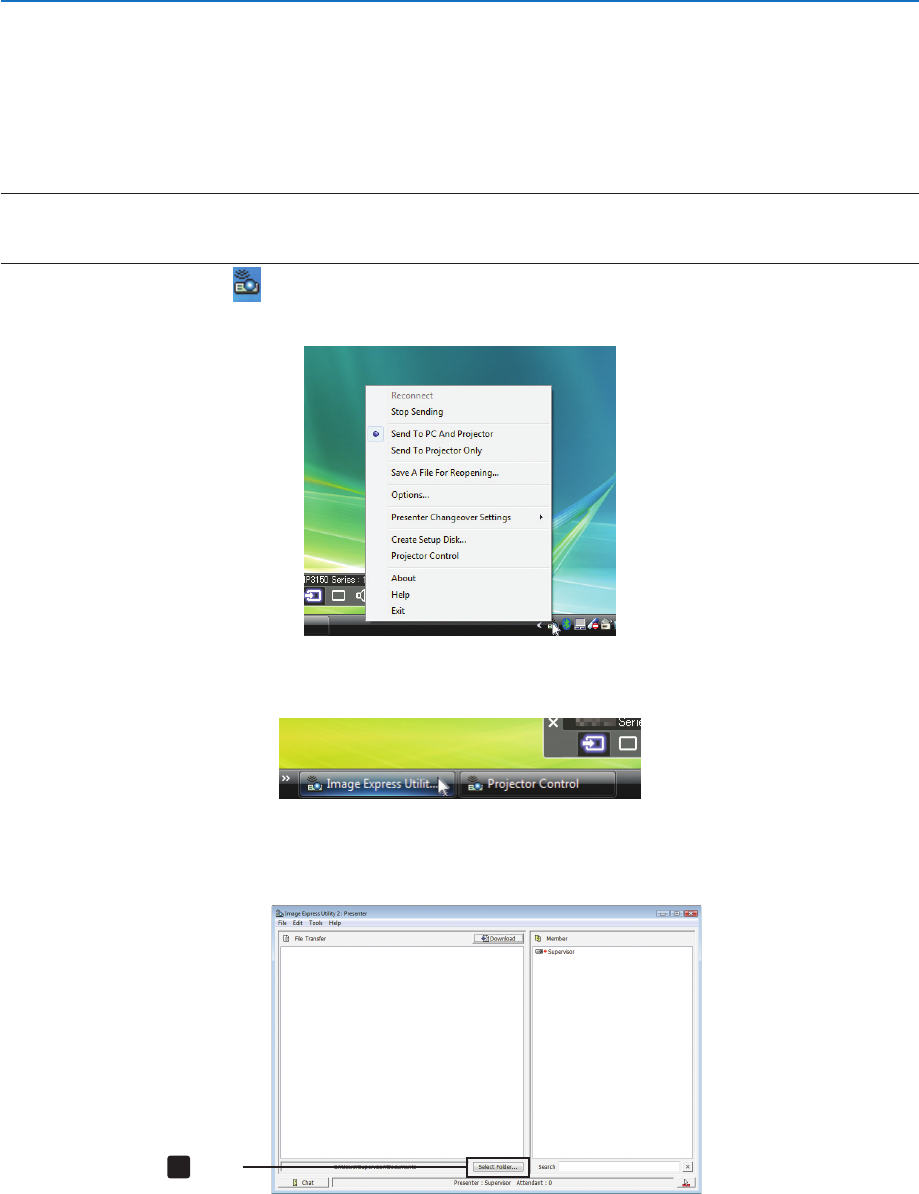Close the projector control bar with X
The width and height of the screenshot is (919, 1194).
coord(554,722)
